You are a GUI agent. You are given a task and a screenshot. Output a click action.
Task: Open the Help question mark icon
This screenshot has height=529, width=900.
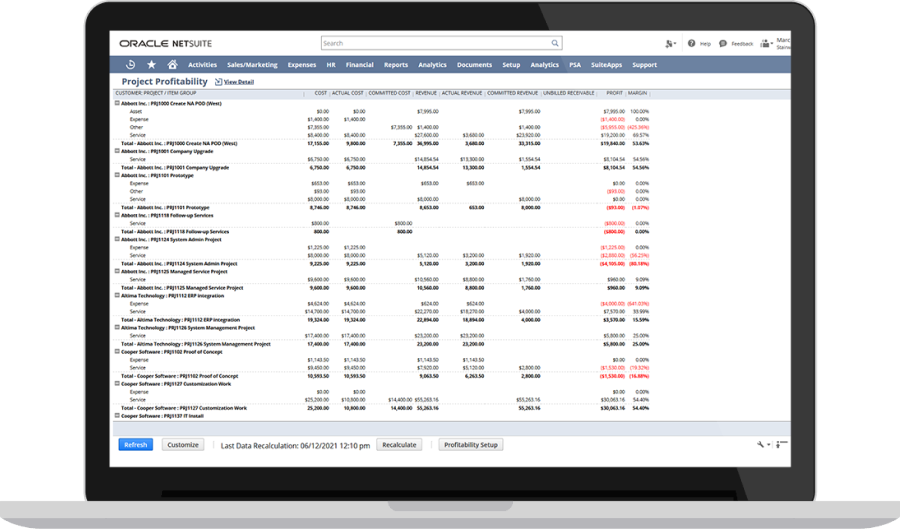pos(692,43)
